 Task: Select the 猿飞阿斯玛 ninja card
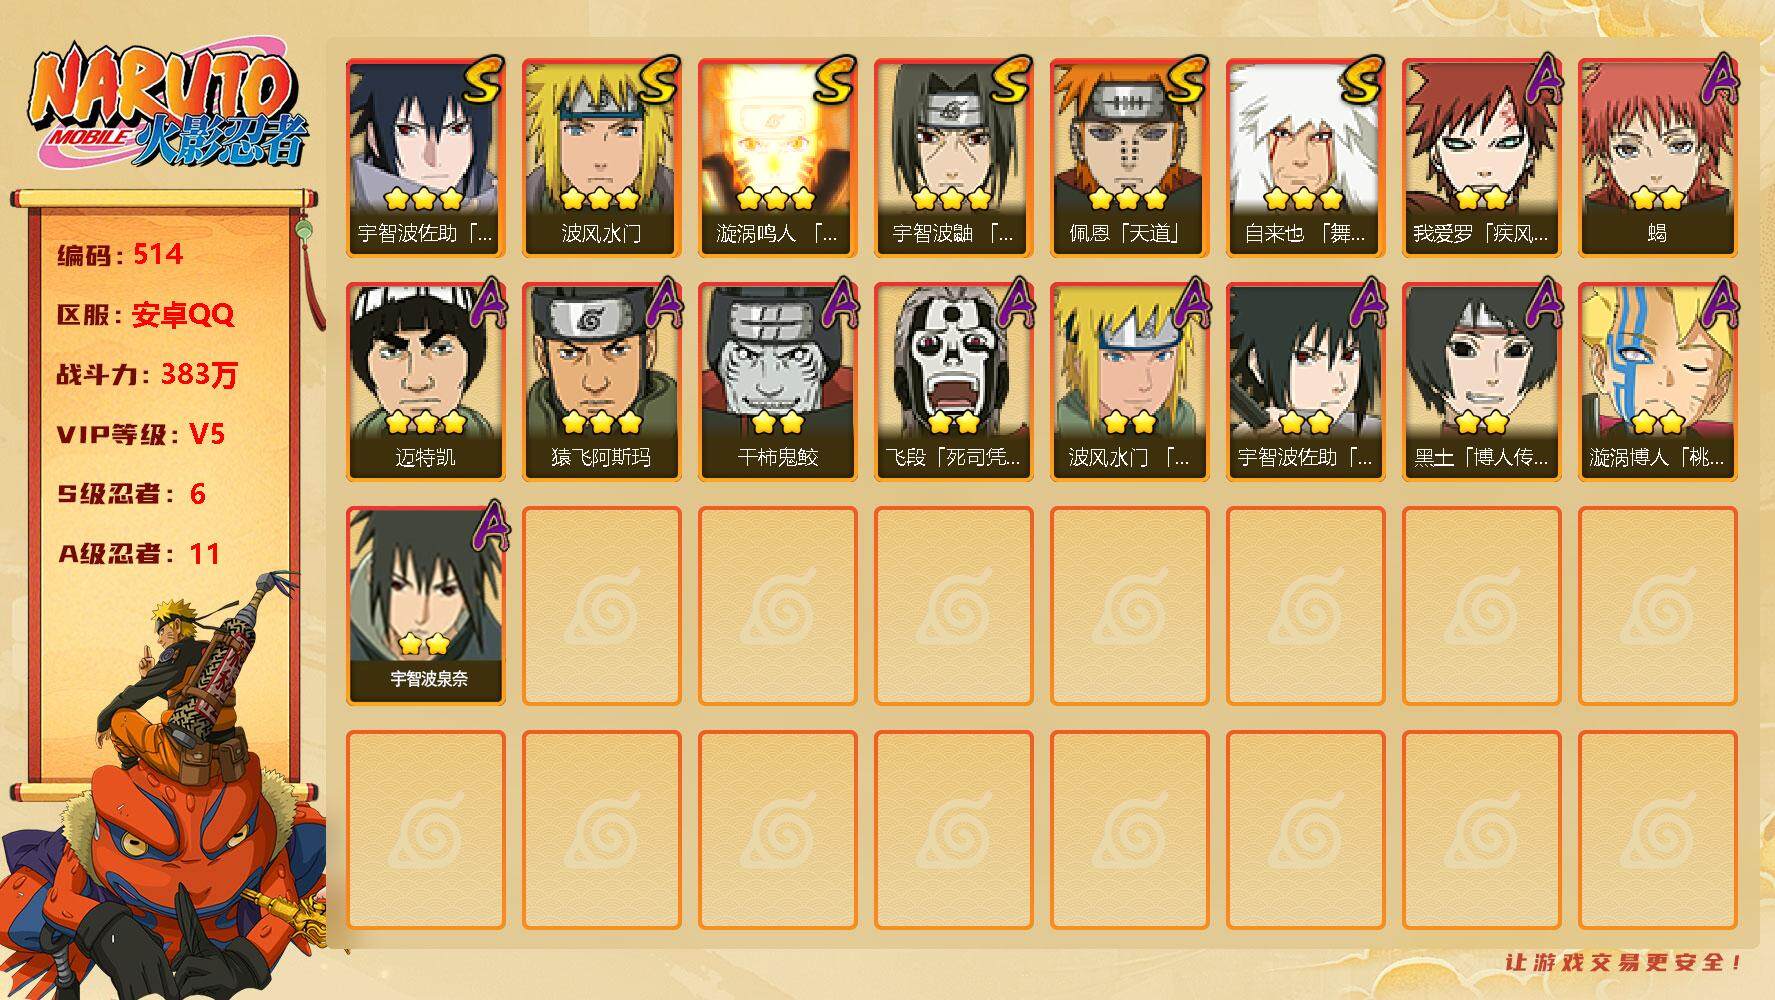click(601, 382)
